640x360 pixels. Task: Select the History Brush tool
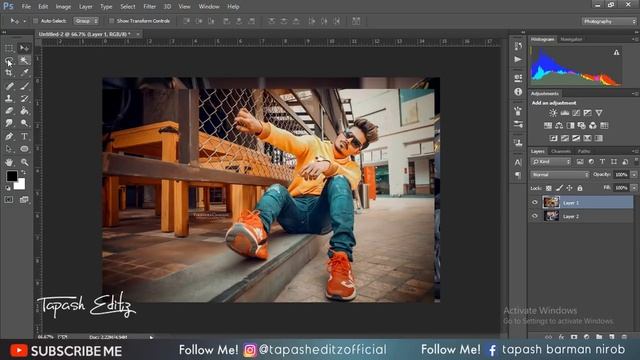pyautogui.click(x=24, y=98)
